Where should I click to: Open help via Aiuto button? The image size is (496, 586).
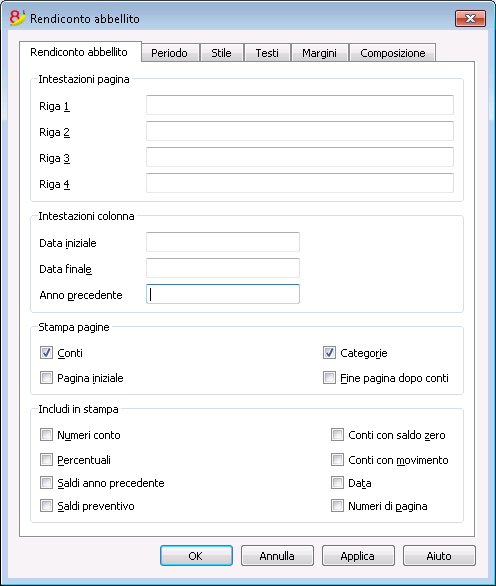(x=439, y=556)
